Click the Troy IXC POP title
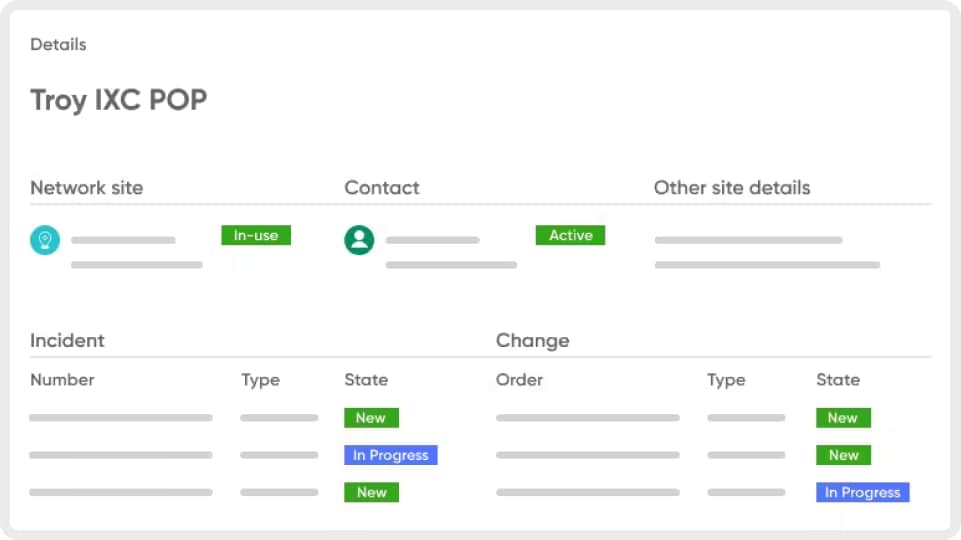The width and height of the screenshot is (961, 540). tap(119, 100)
